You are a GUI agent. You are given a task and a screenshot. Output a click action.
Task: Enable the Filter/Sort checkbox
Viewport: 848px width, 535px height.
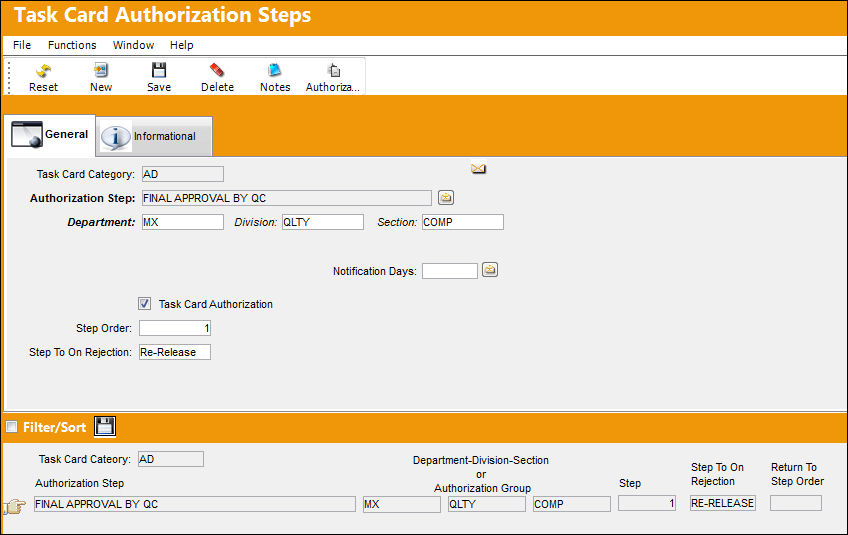11,427
